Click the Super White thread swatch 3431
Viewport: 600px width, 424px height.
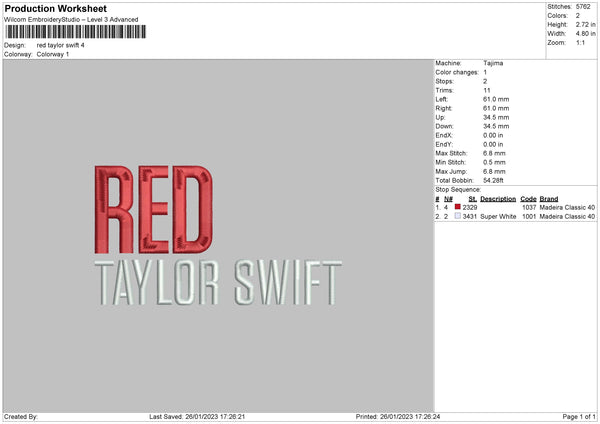[x=458, y=216]
